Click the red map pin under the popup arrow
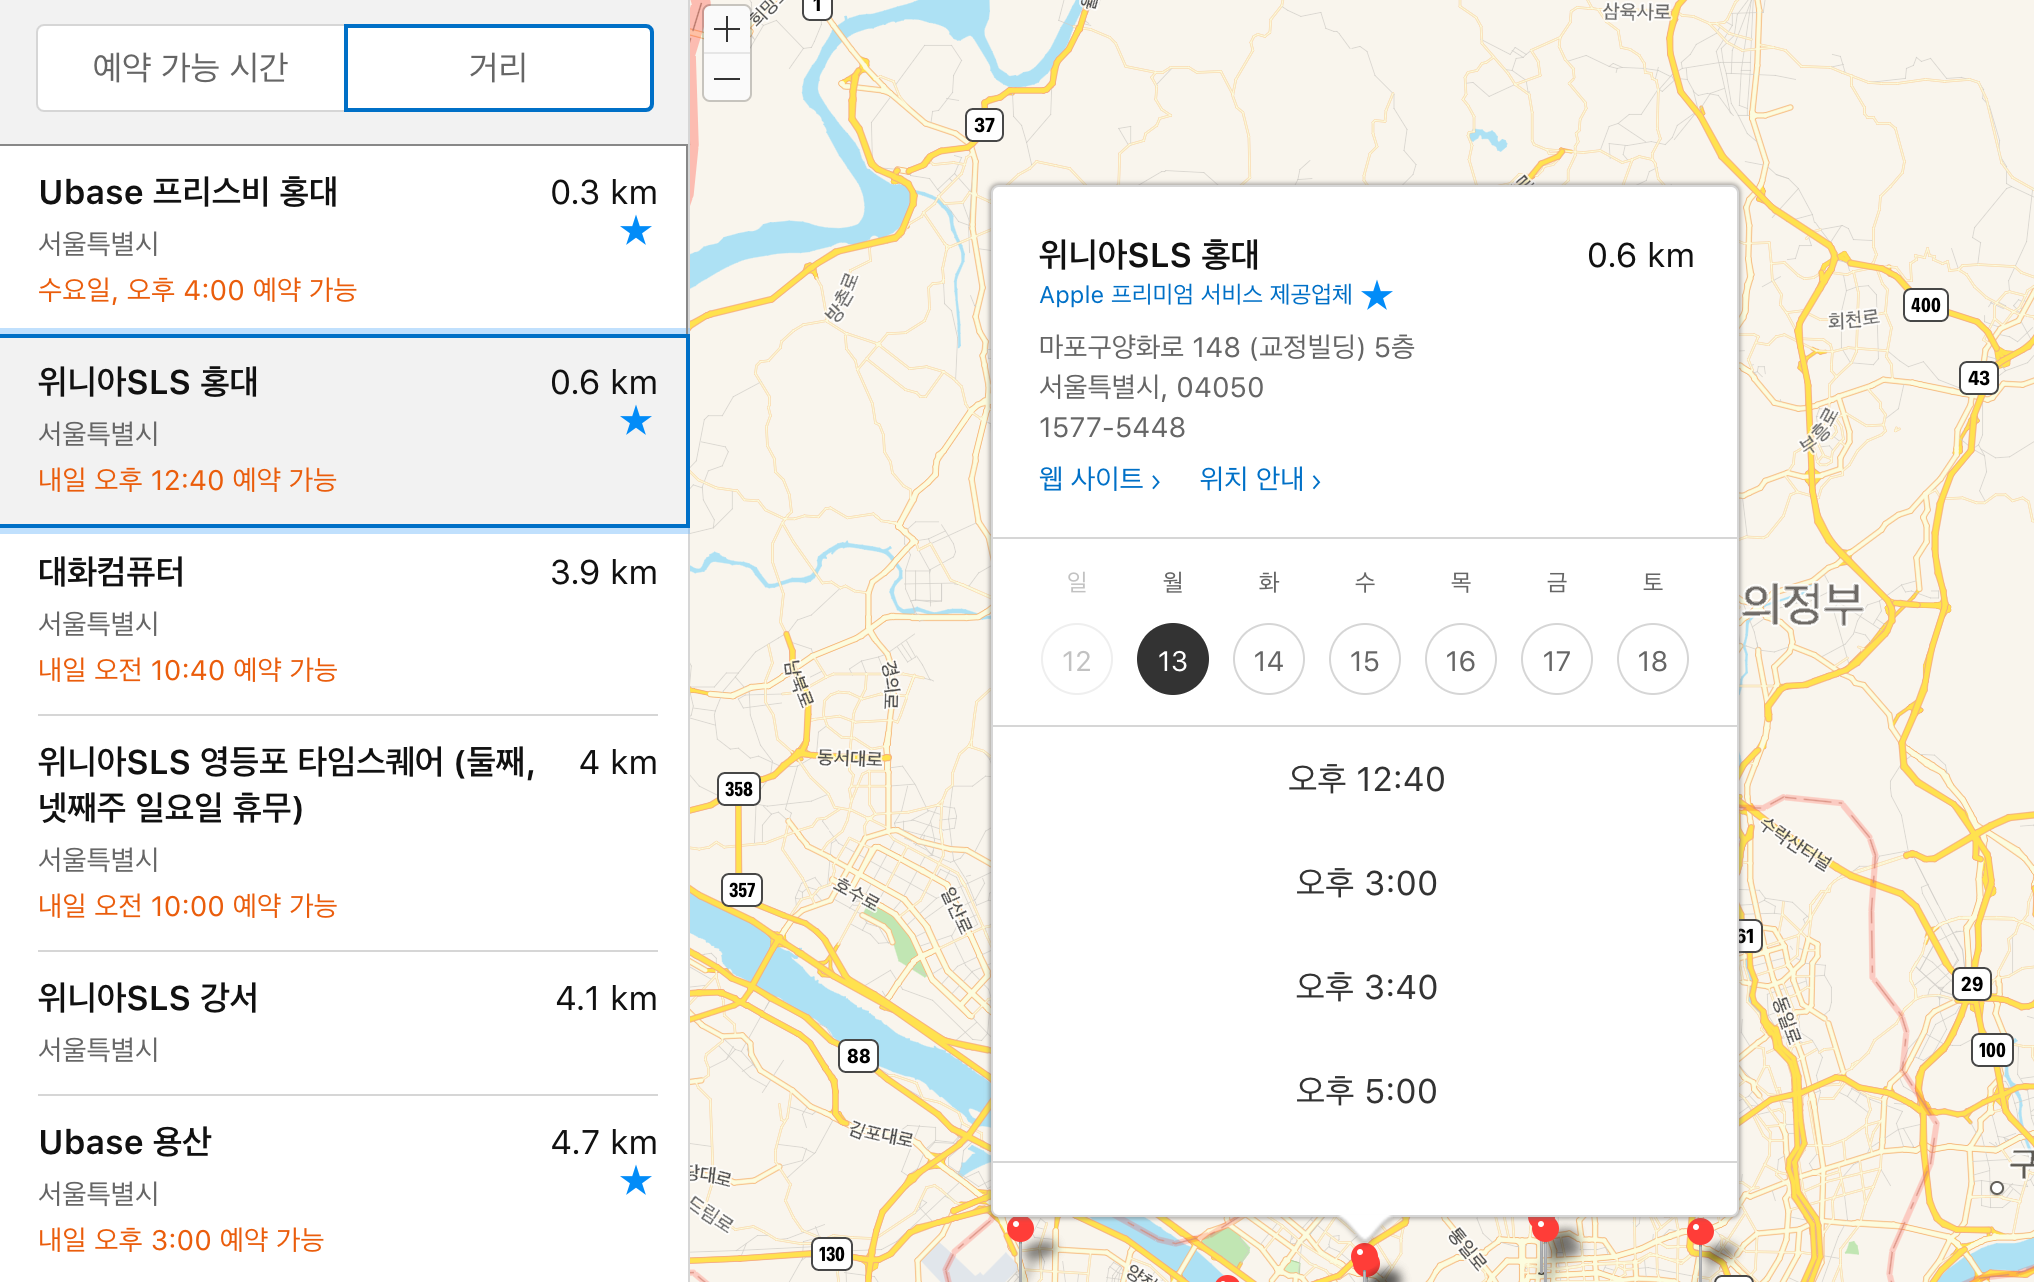 tap(1365, 1256)
